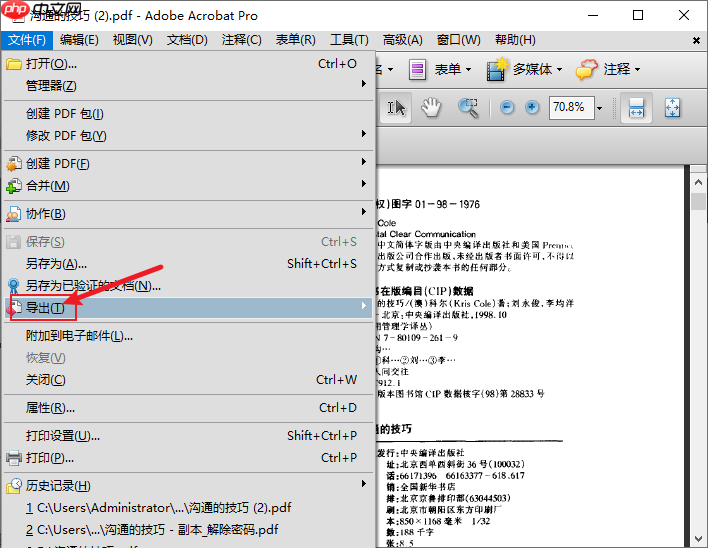
Task: Expand the 导出(T) submenu
Action: click(x=188, y=308)
